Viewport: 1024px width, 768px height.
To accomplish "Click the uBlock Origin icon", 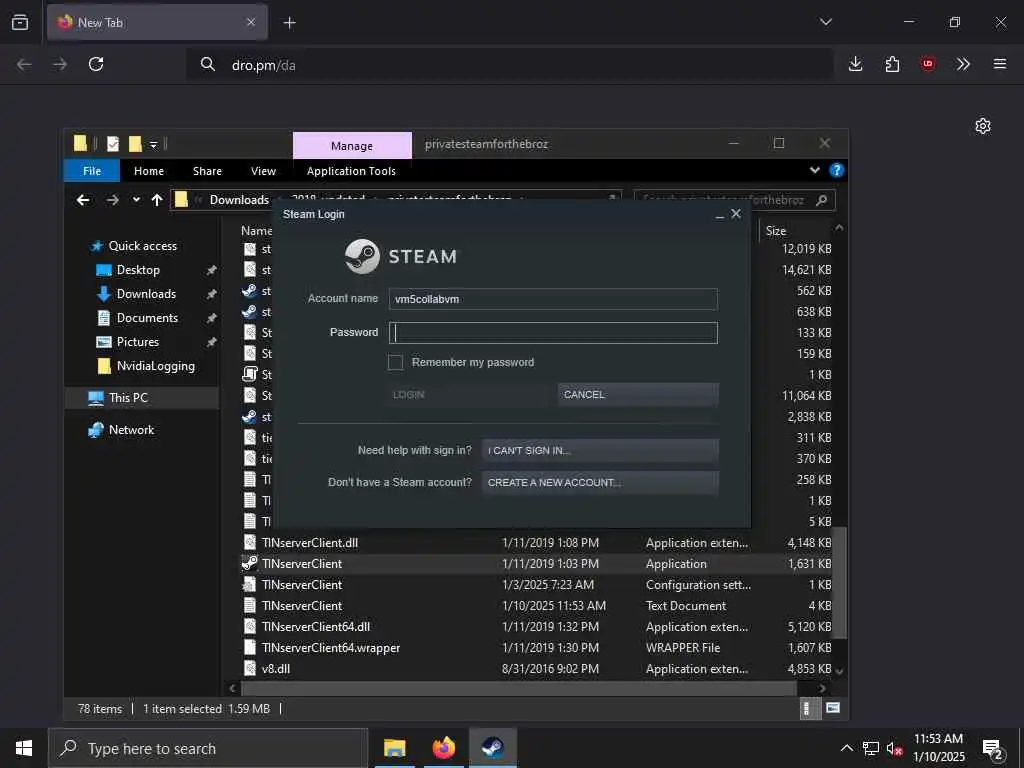I will pos(927,64).
